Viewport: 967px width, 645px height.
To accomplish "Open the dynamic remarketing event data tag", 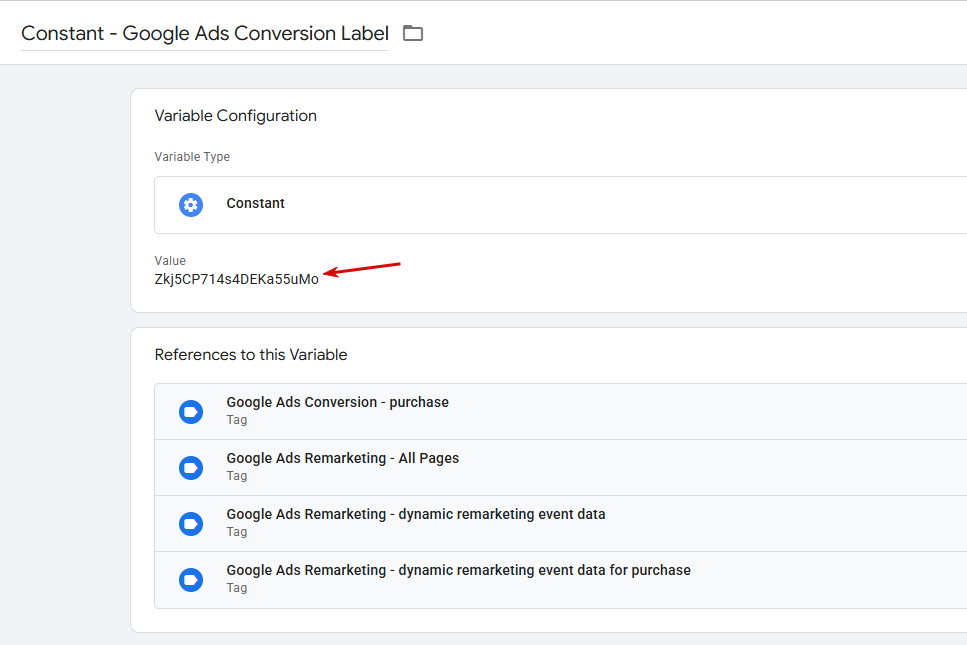I will click(x=561, y=524).
